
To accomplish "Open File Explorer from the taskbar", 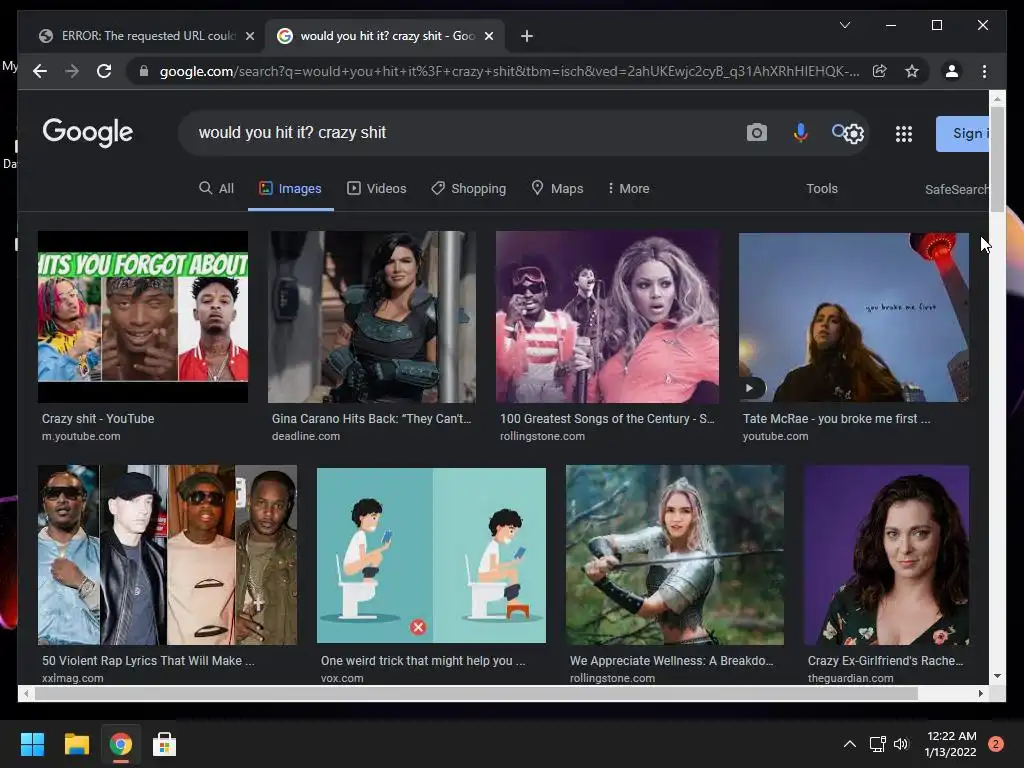I will (x=76, y=744).
